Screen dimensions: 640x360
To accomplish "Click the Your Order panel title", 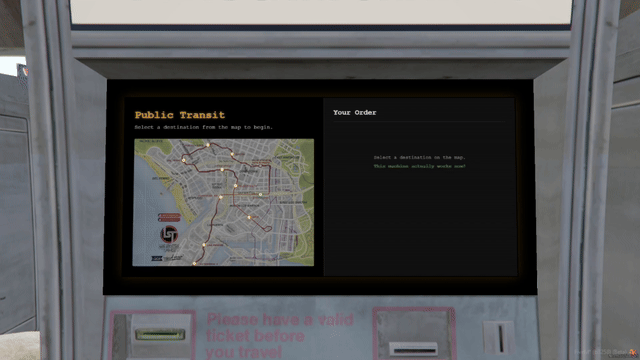I will (354, 112).
